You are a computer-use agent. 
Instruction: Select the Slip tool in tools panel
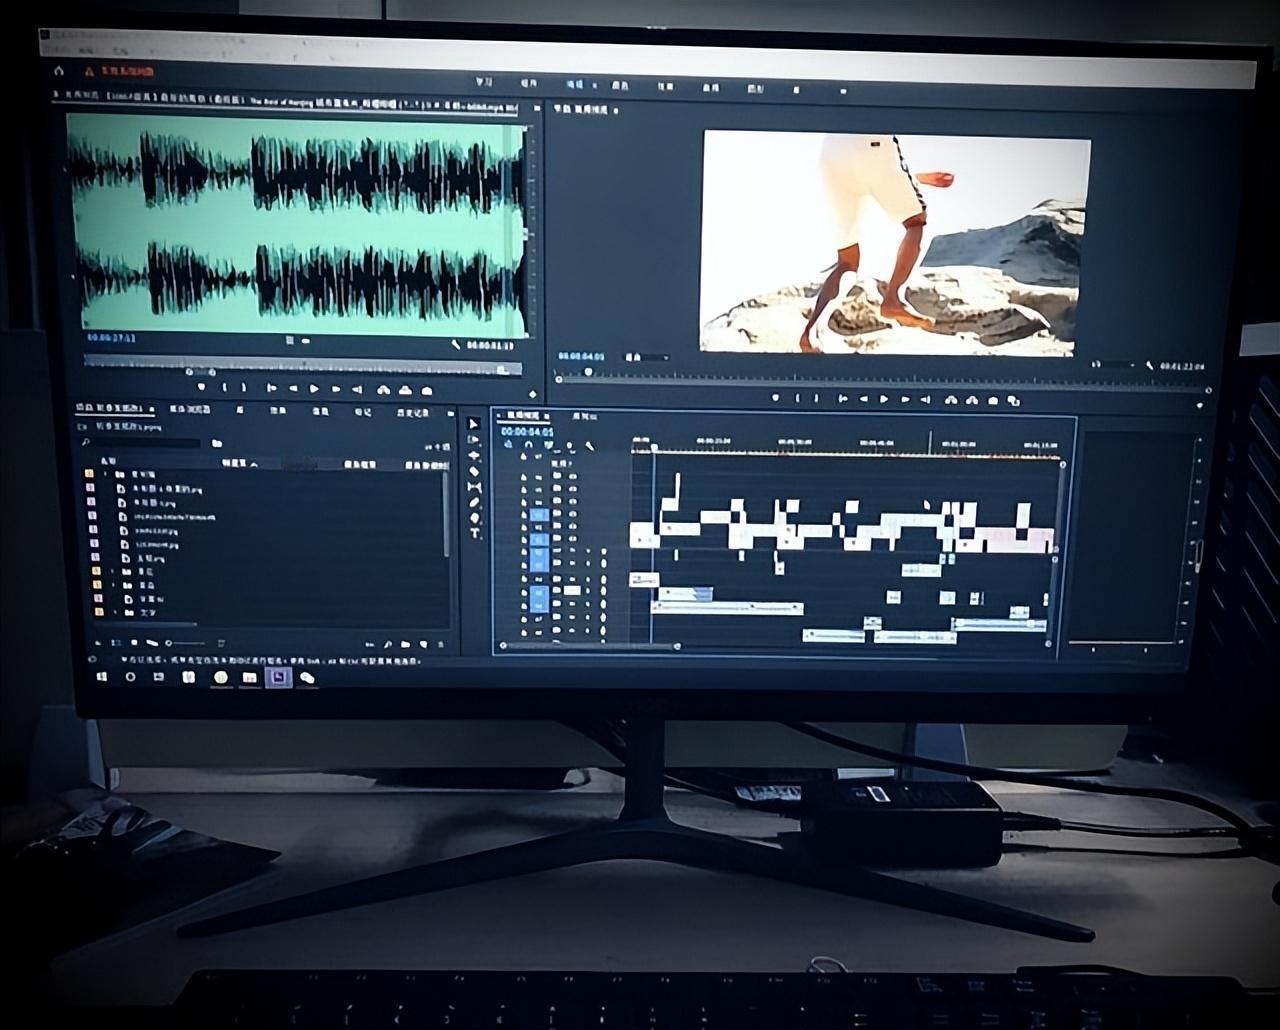(475, 487)
